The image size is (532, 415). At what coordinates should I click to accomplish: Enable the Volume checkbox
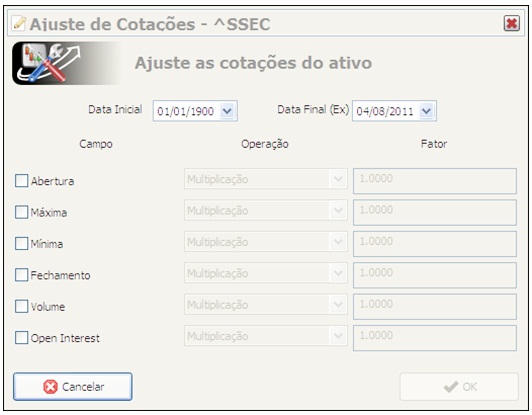pos(21,306)
